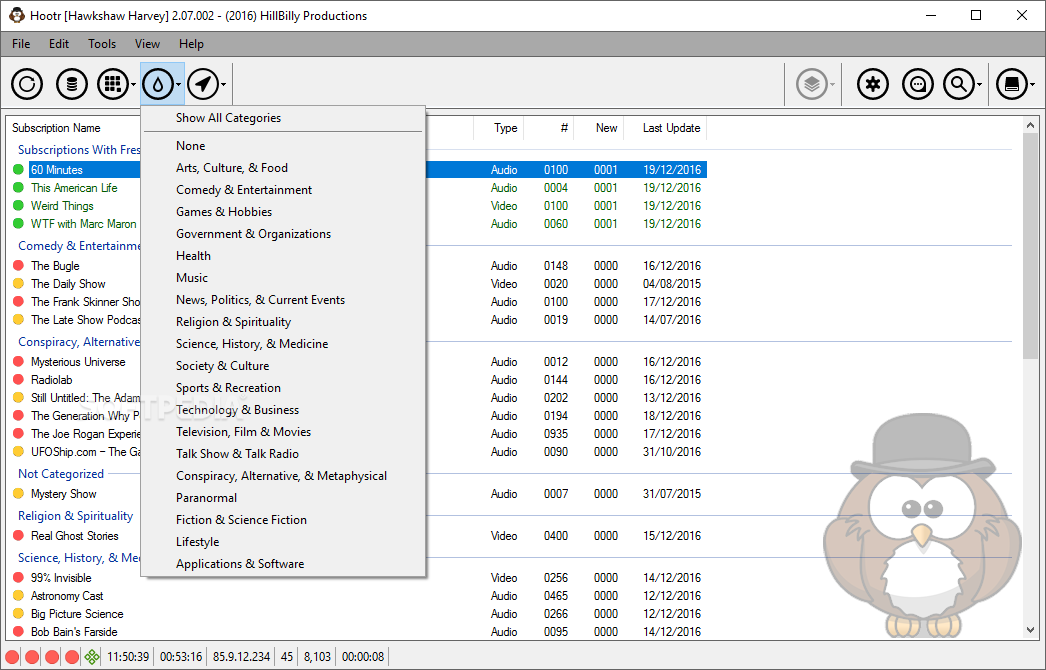Click the magnifier search icon

click(x=959, y=84)
